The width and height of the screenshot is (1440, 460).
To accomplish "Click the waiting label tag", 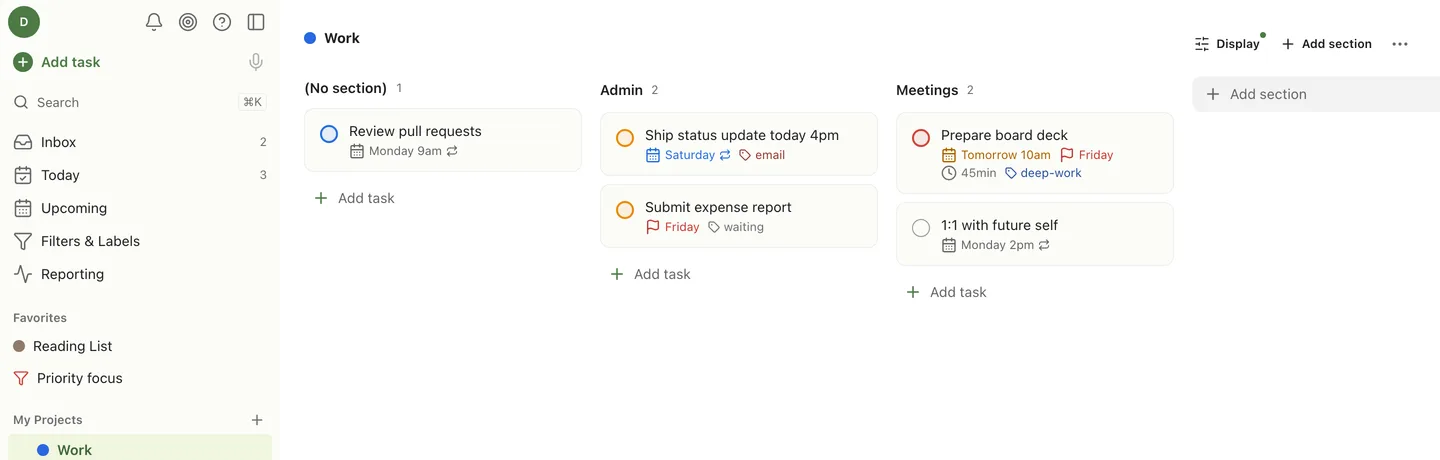I will pyautogui.click(x=736, y=227).
